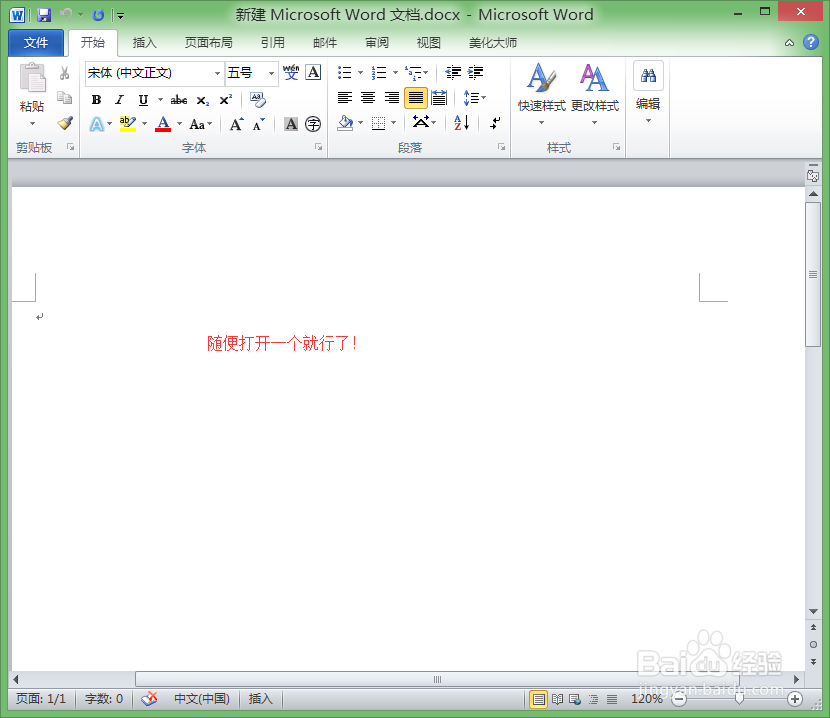This screenshot has height=718, width=830.
Task: Click the Cut scissors icon
Action: 65,73
